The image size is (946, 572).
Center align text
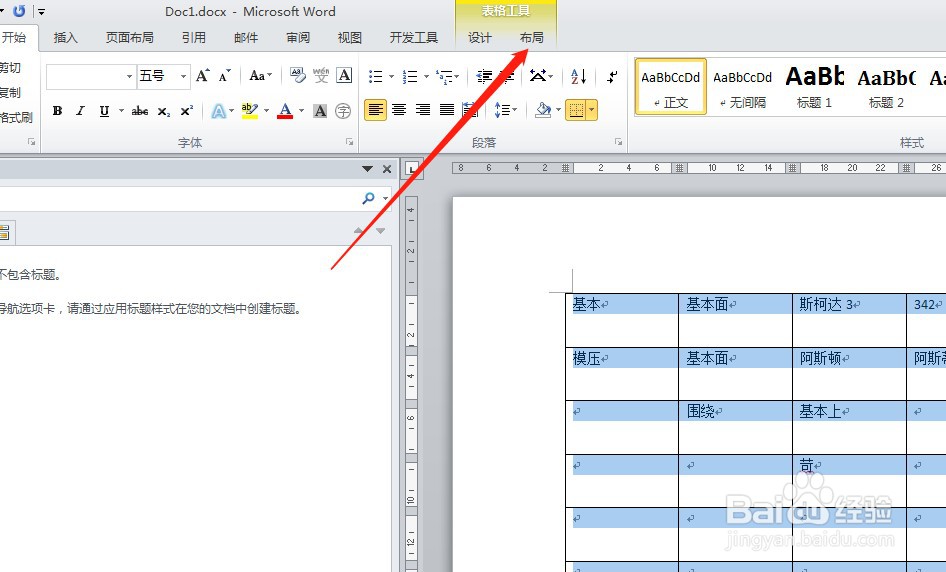399,110
